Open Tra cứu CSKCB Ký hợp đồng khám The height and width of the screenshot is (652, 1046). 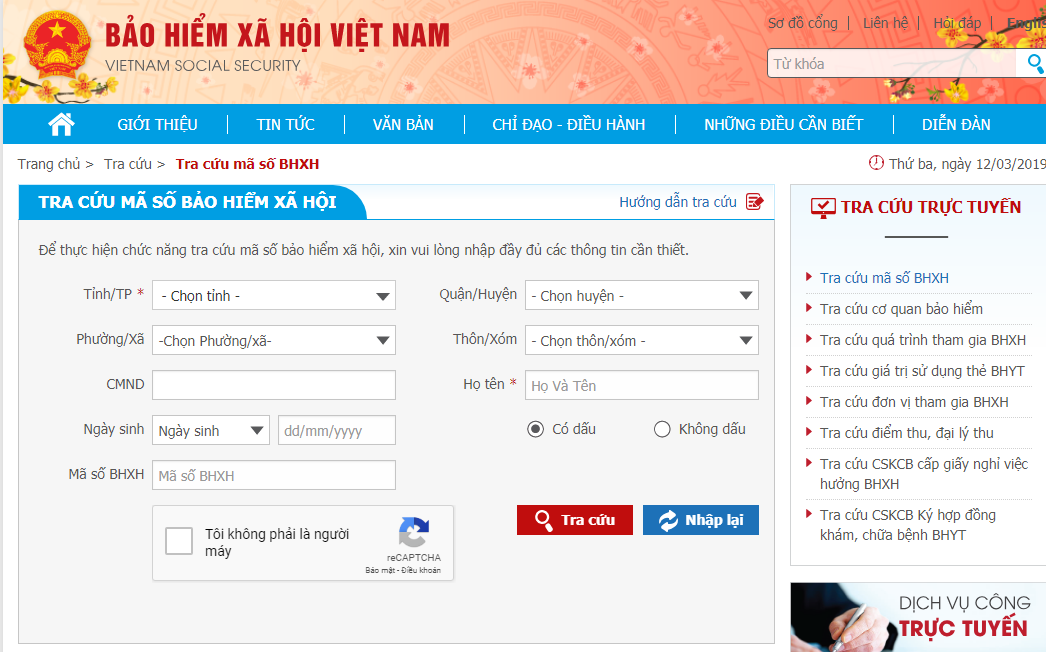[x=908, y=525]
